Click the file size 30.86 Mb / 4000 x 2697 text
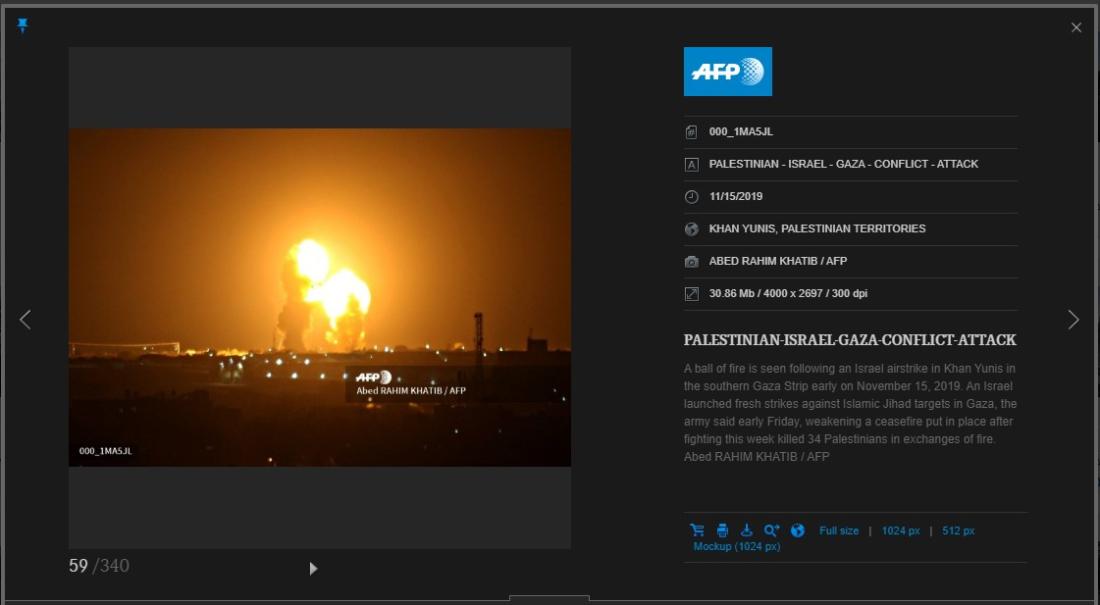This screenshot has height=605, width=1100. [x=788, y=293]
